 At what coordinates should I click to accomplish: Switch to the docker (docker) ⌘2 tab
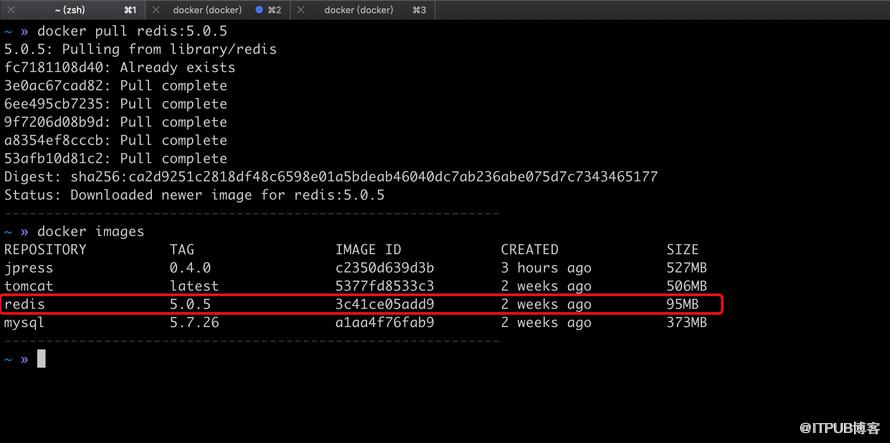click(218, 10)
